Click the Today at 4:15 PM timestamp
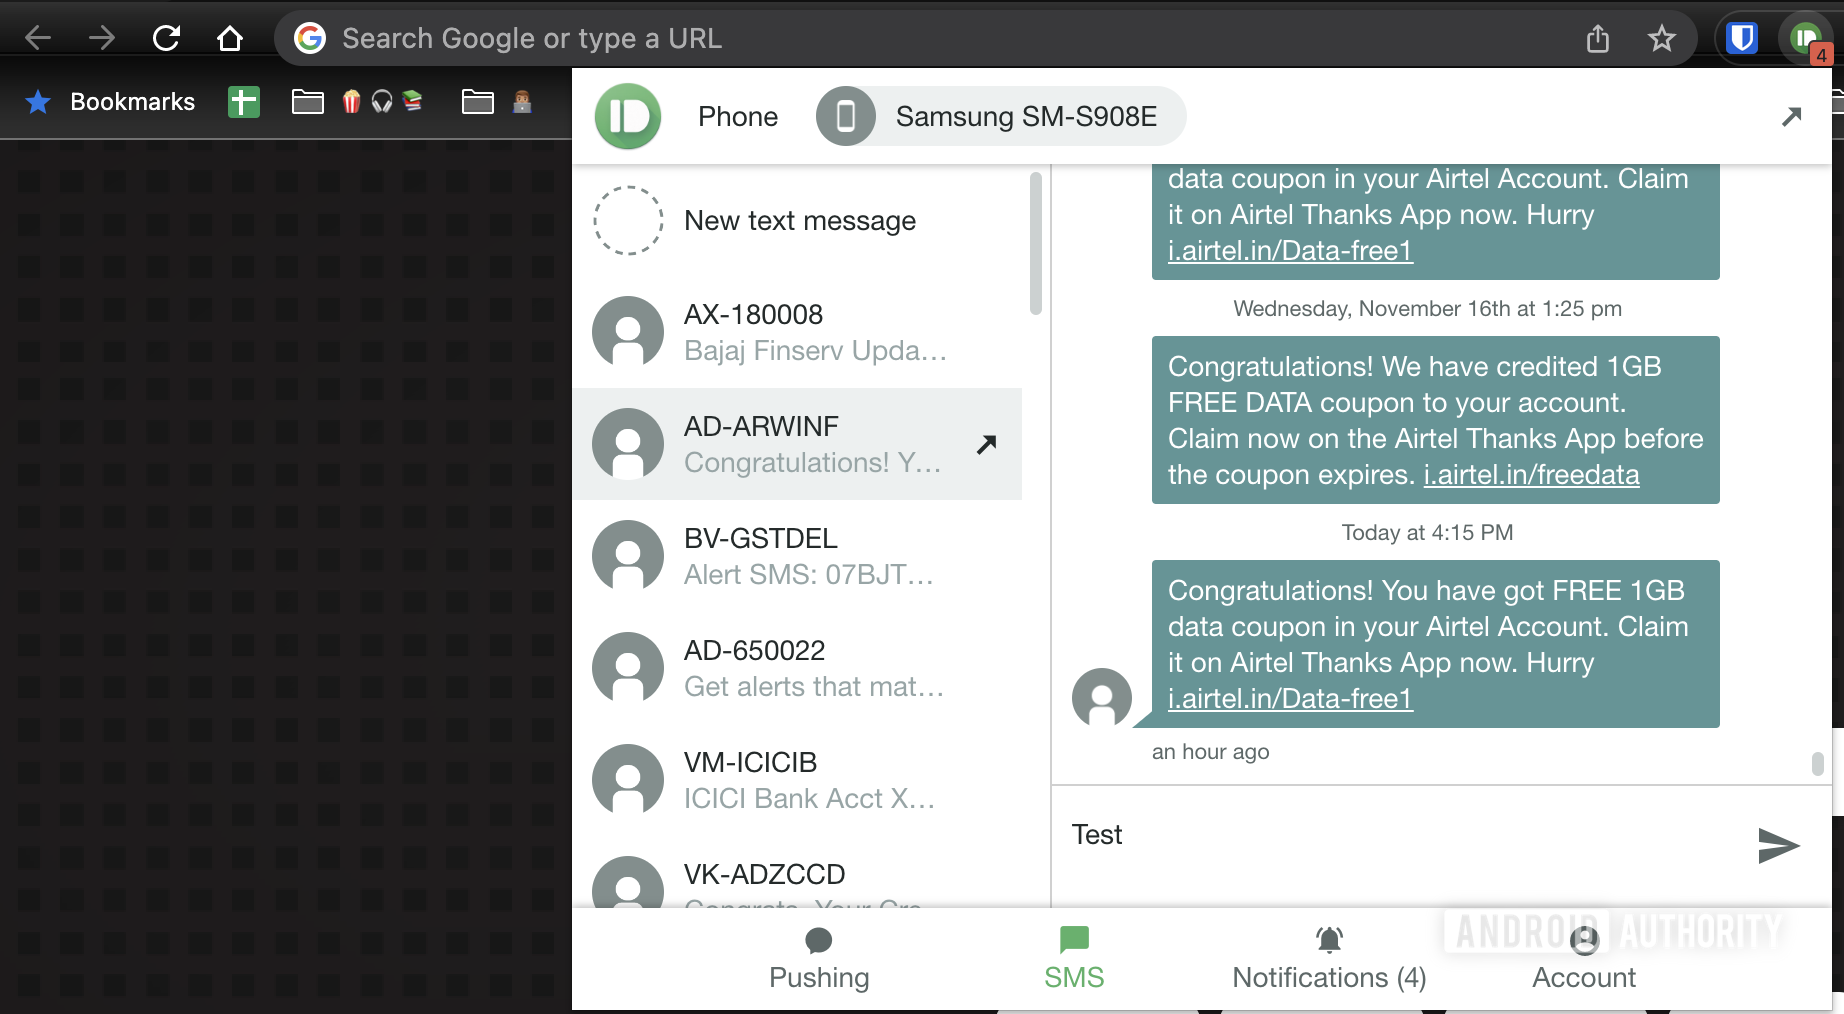Image resolution: width=1844 pixels, height=1014 pixels. coord(1427,533)
